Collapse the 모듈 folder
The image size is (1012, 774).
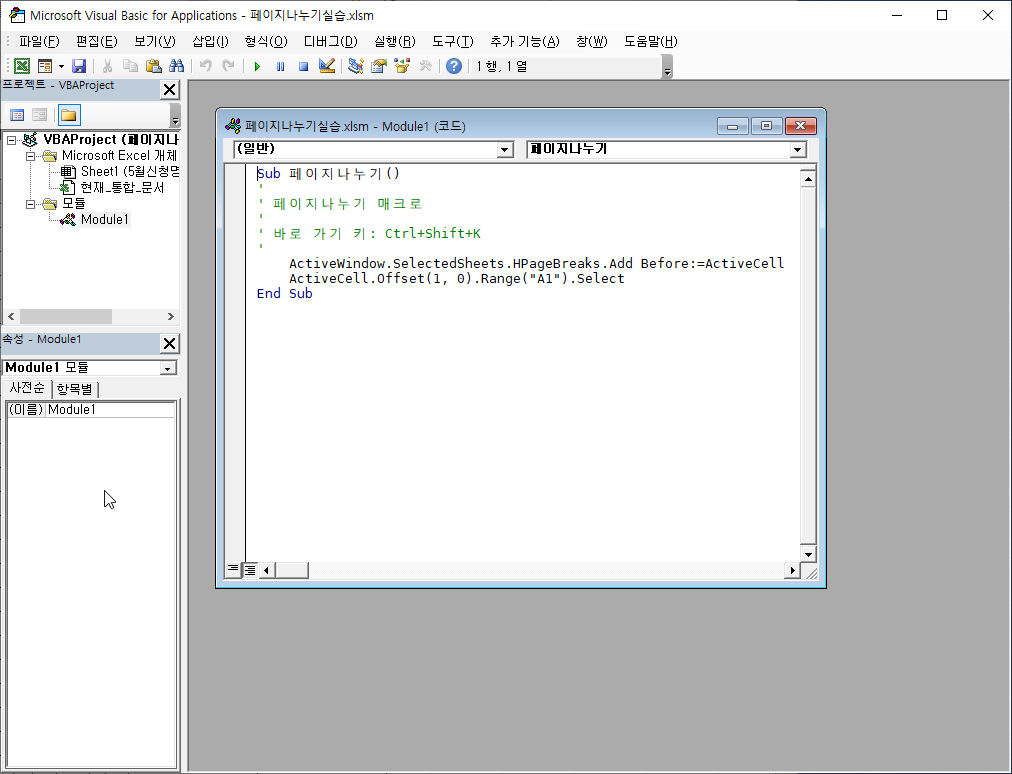click(30, 204)
